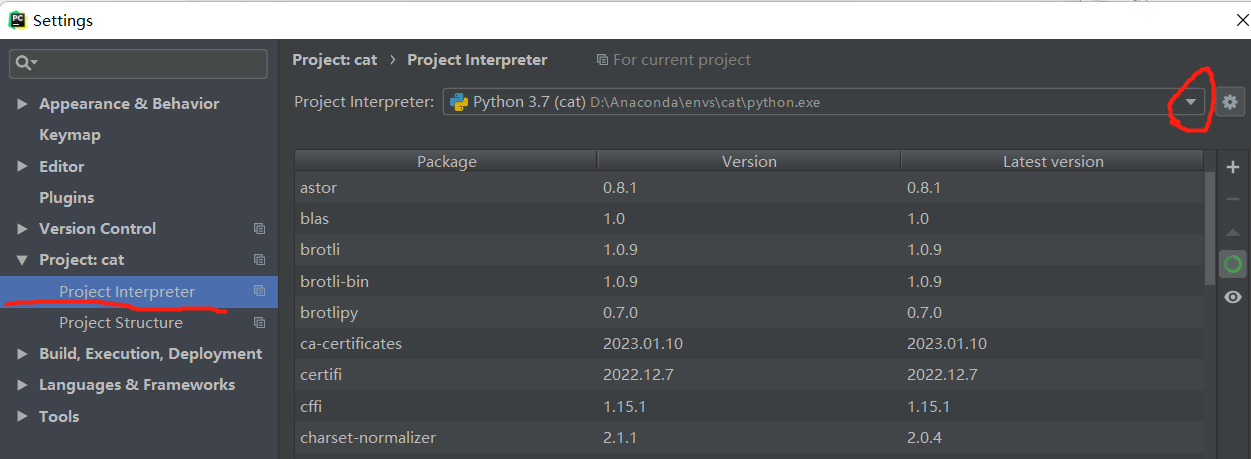This screenshot has width=1251, height=459.
Task: Click the upgrade package arrow icon
Action: (x=1233, y=233)
